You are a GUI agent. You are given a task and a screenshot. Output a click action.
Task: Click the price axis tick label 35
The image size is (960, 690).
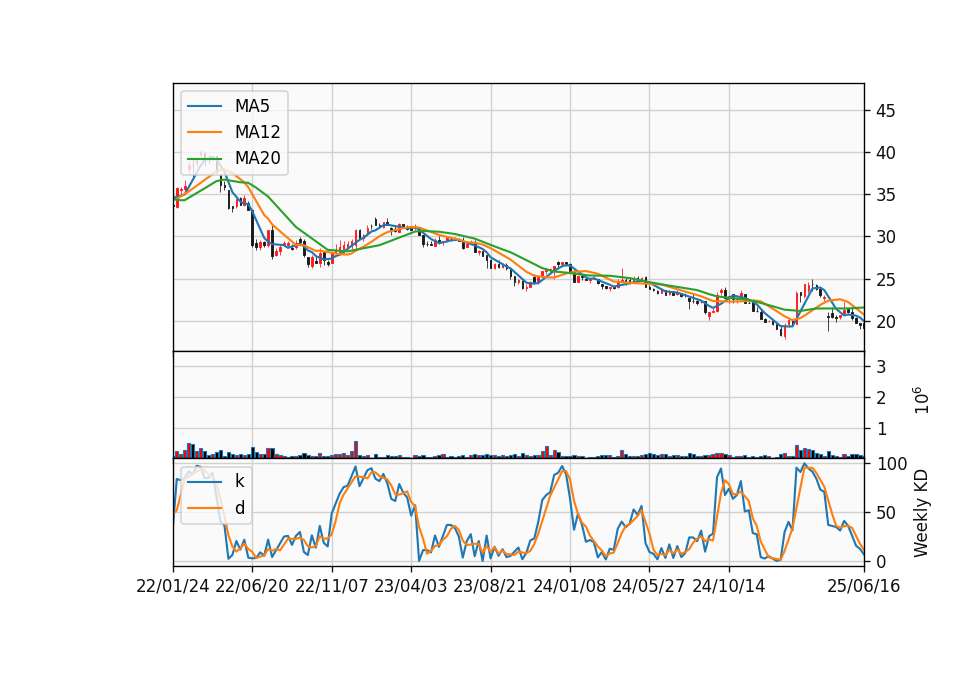(885, 195)
